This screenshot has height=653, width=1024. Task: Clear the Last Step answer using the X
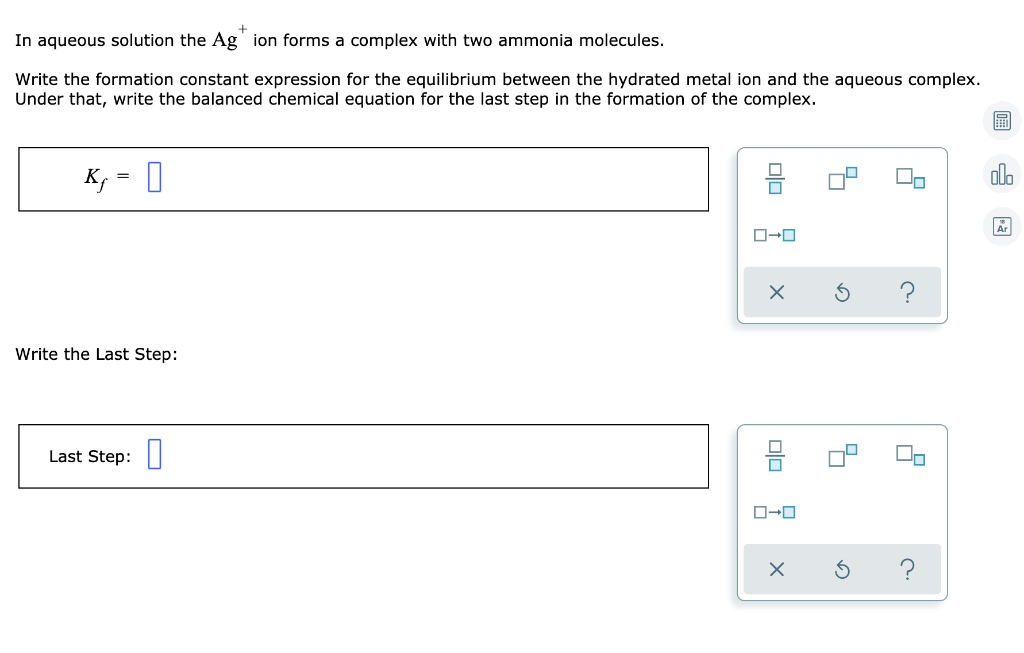click(x=776, y=569)
